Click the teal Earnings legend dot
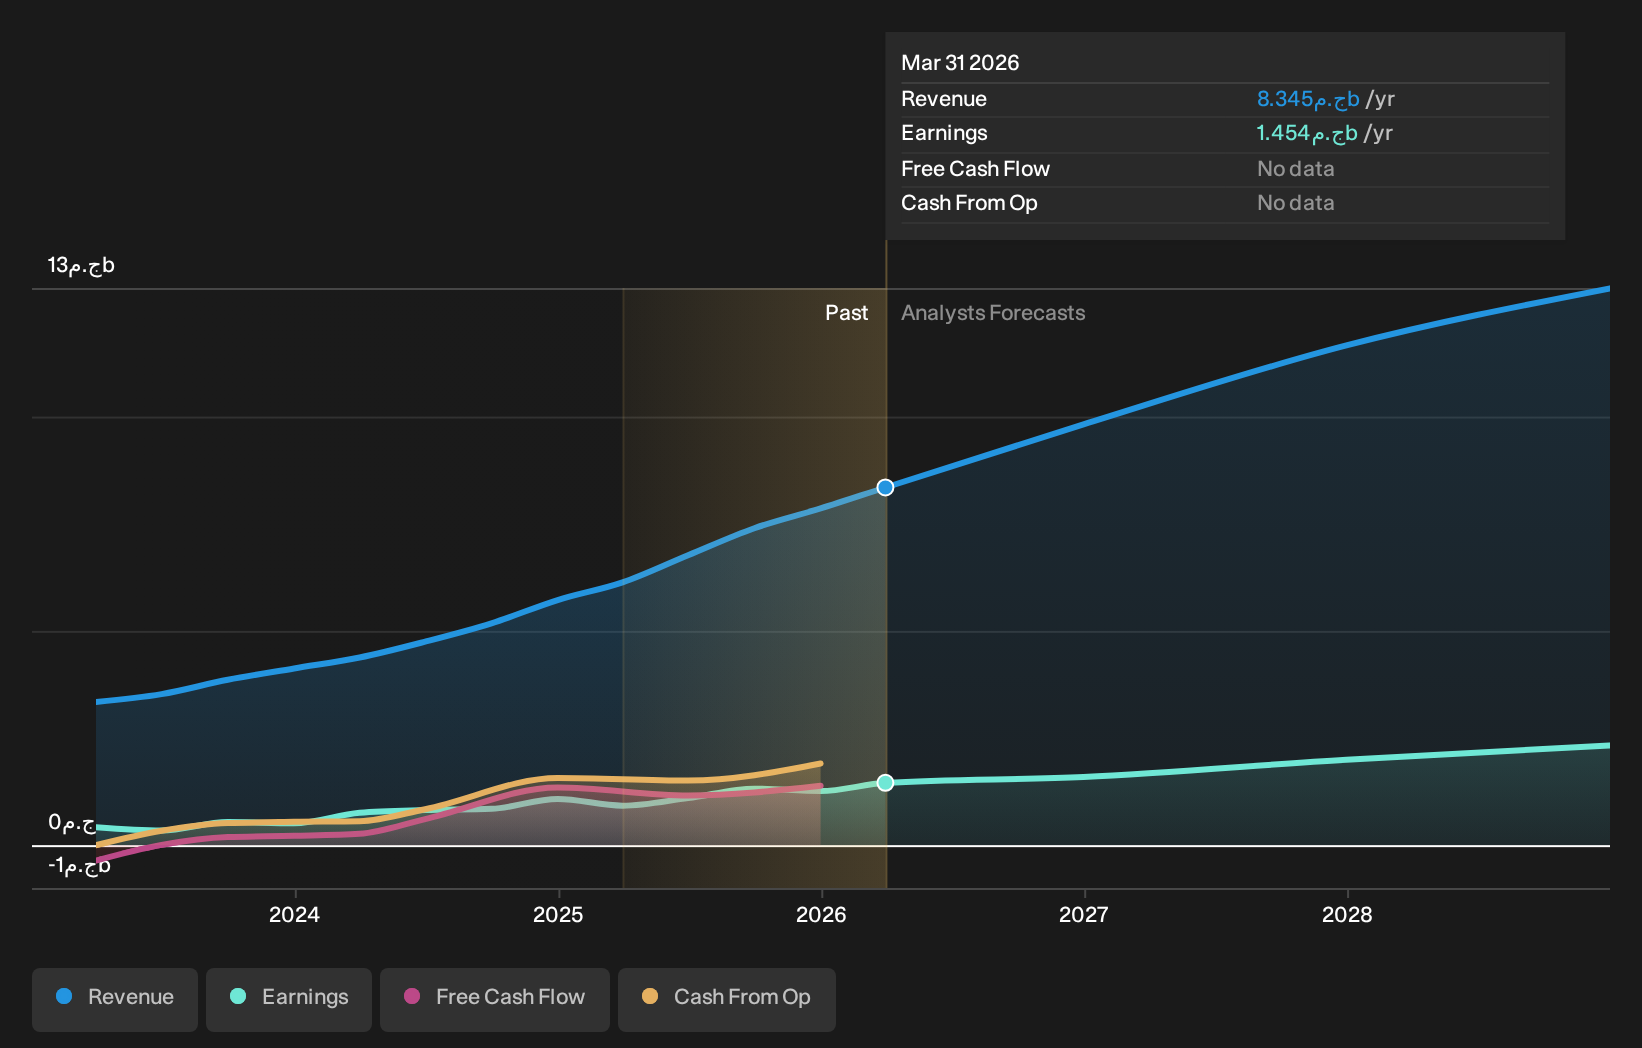Image resolution: width=1642 pixels, height=1048 pixels. coord(238,996)
